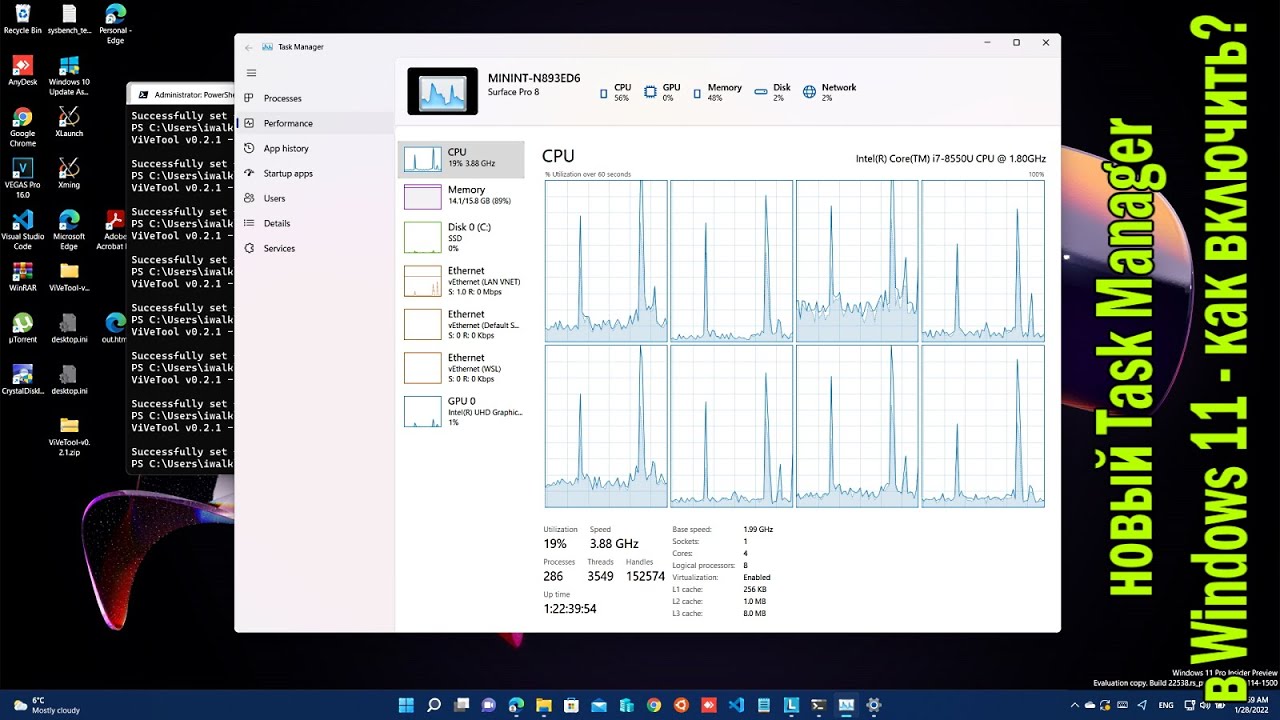
Task: Open Recycle Bin desktop icon
Action: pyautogui.click(x=22, y=19)
